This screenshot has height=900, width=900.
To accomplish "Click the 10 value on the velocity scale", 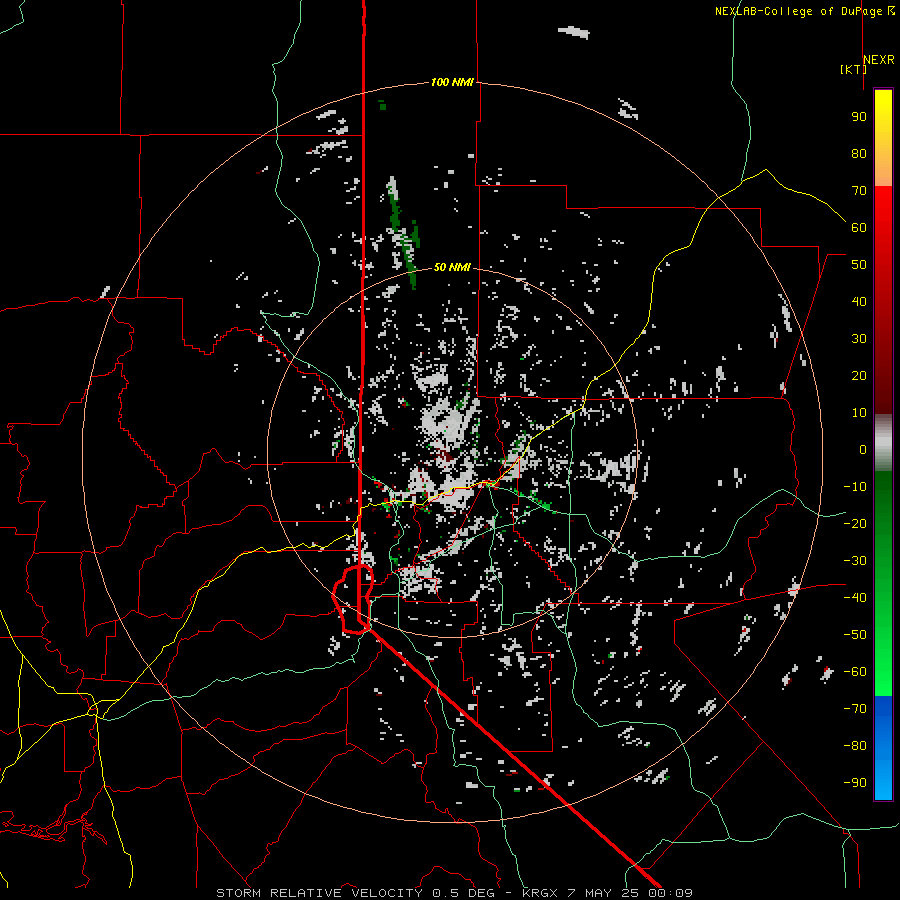I will tap(859, 413).
